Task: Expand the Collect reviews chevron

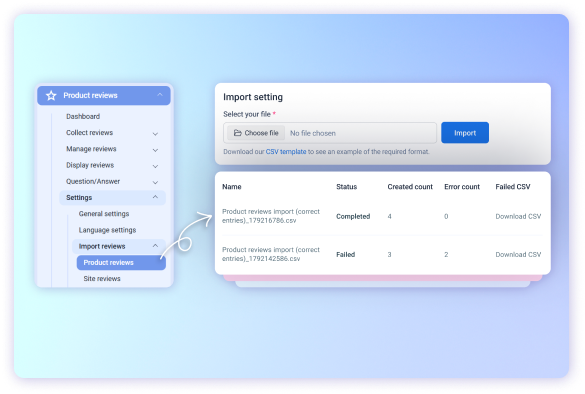Action: click(x=155, y=134)
